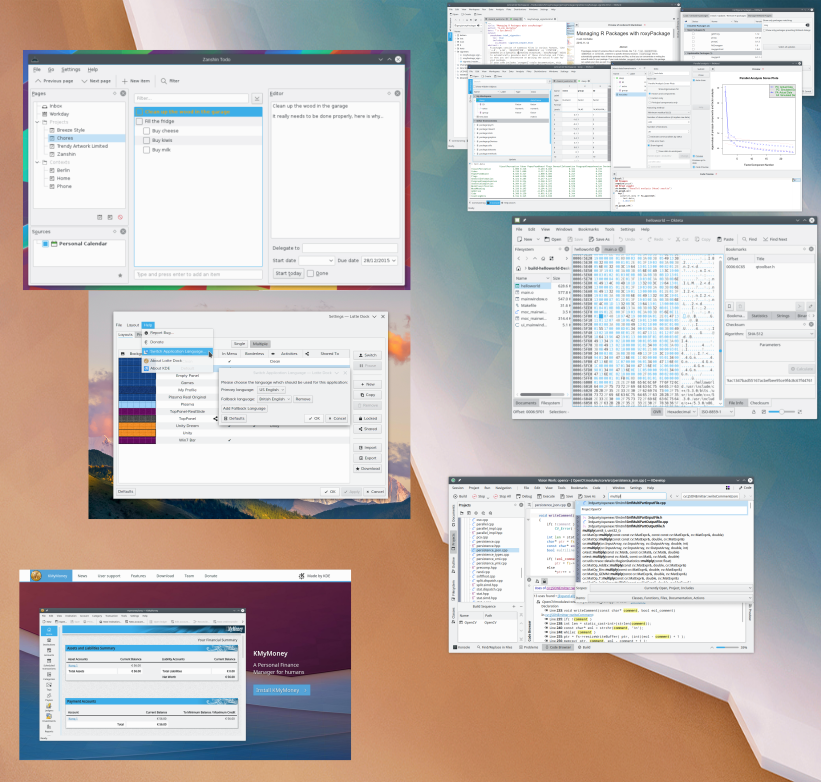Click the star icon in Zanshin Sources panel

click(120, 275)
